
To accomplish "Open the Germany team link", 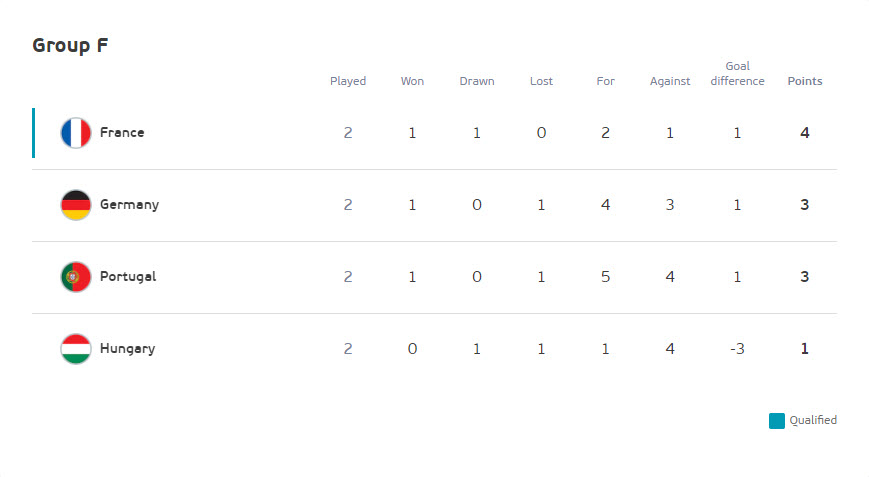I will [129, 204].
